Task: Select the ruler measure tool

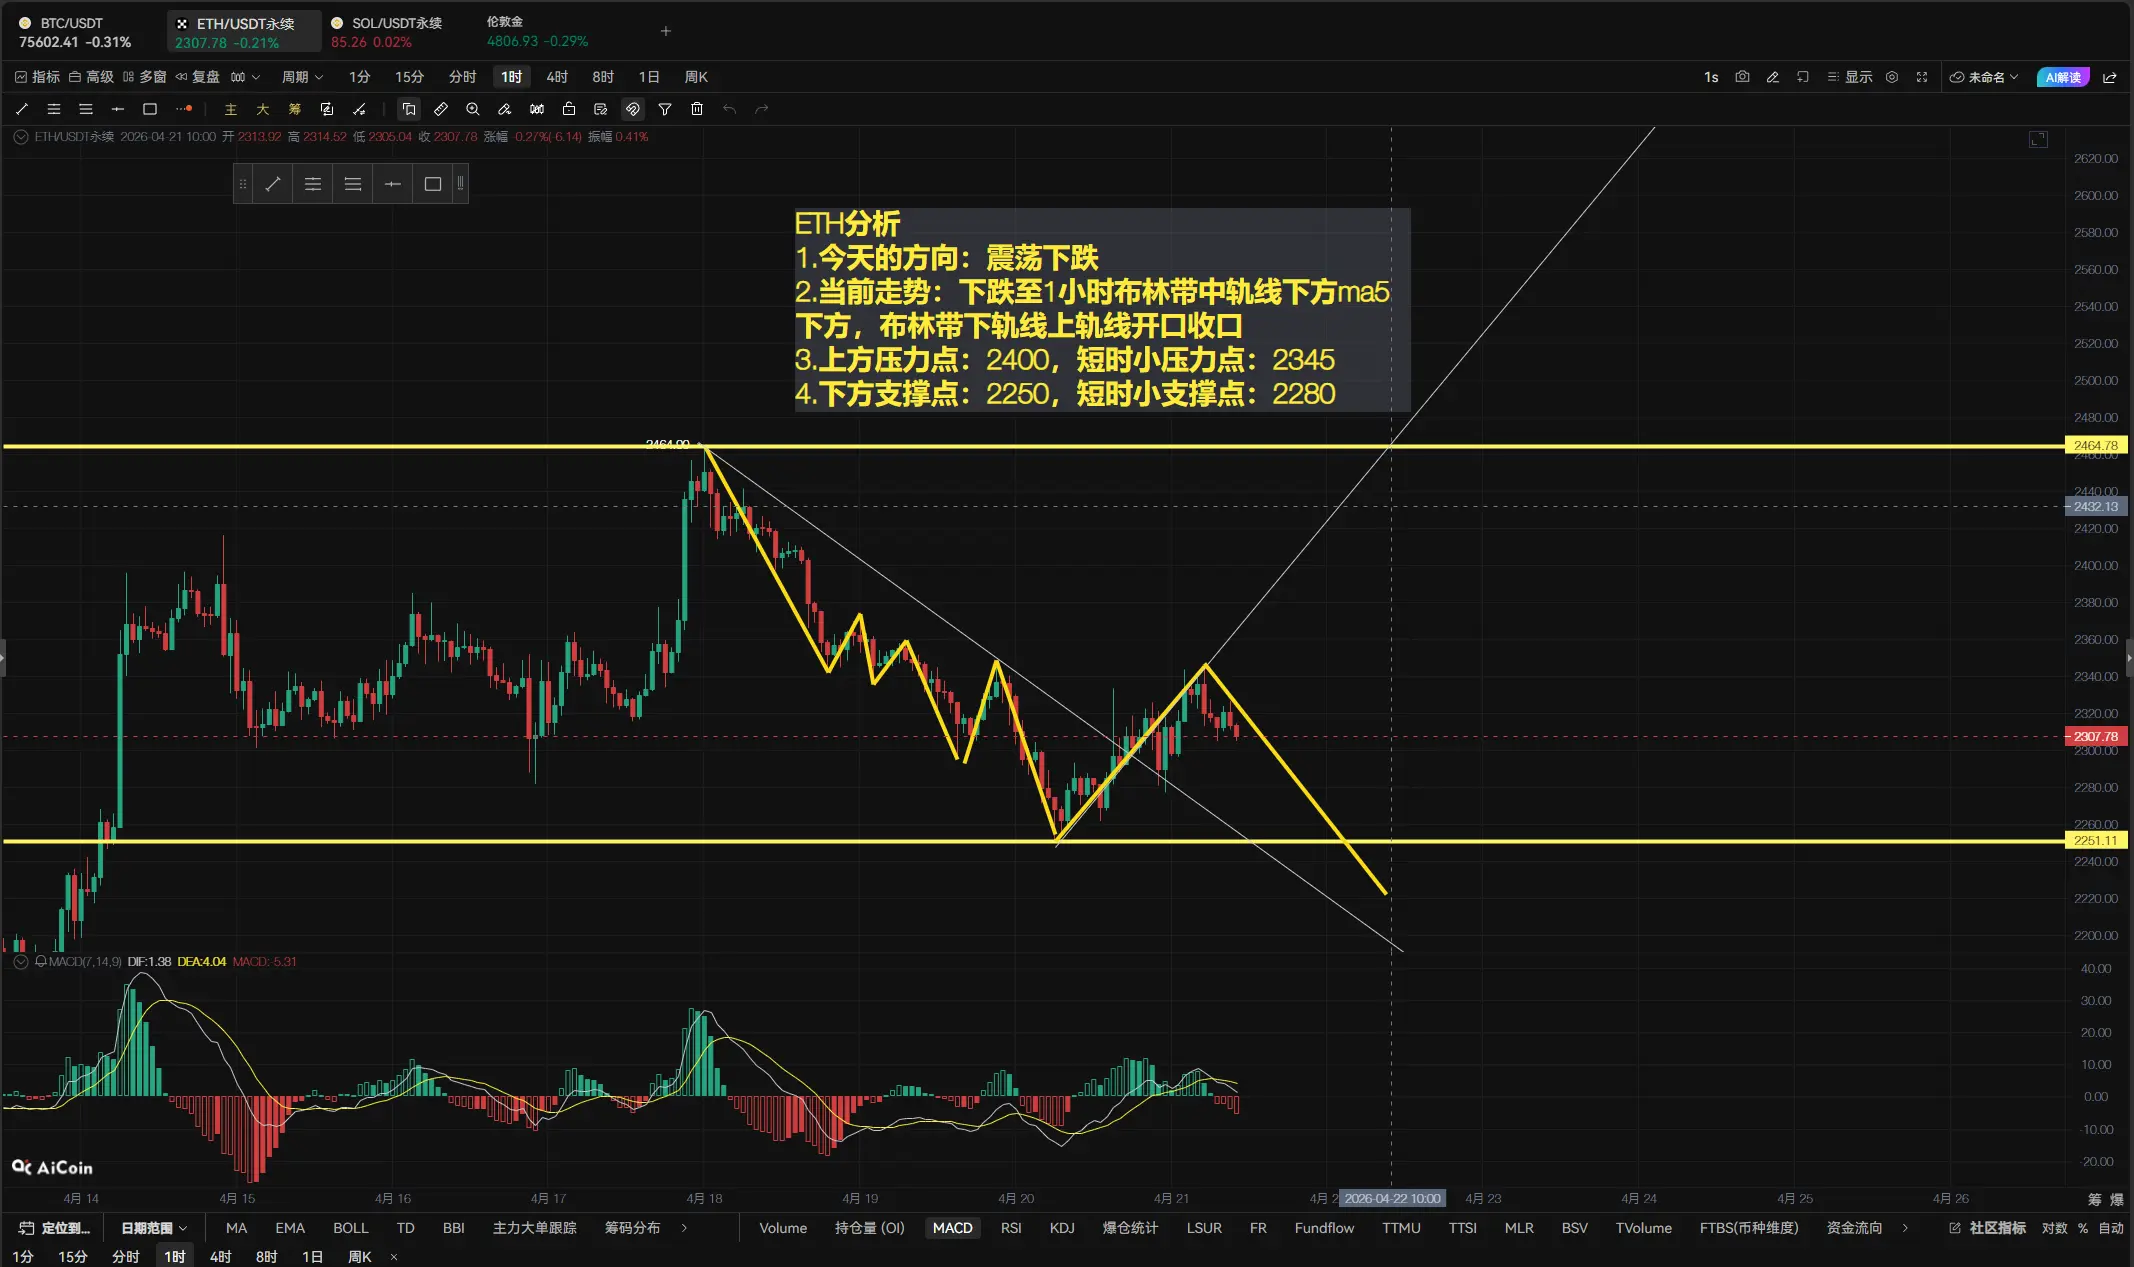Action: (x=441, y=109)
